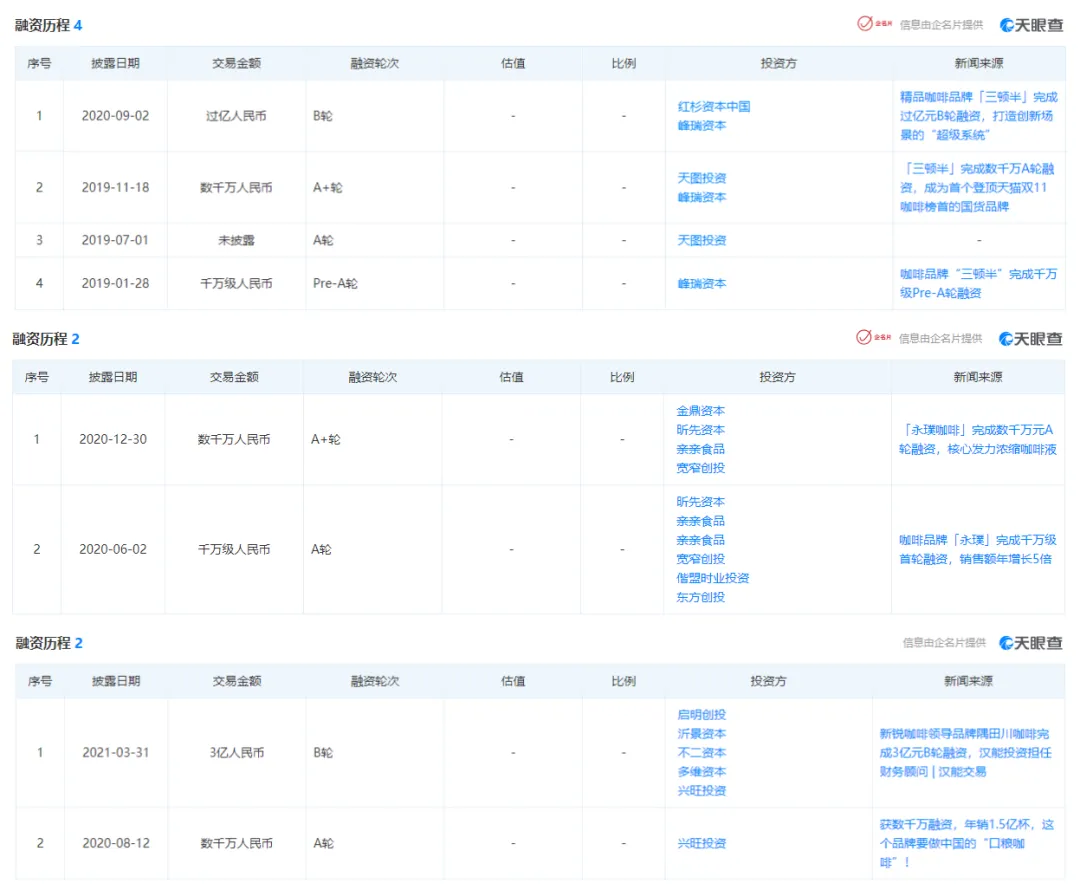The width and height of the screenshot is (1080, 896).
Task: Open news about 隅田川咖啡 3亿元 B轮
Action: (966, 753)
